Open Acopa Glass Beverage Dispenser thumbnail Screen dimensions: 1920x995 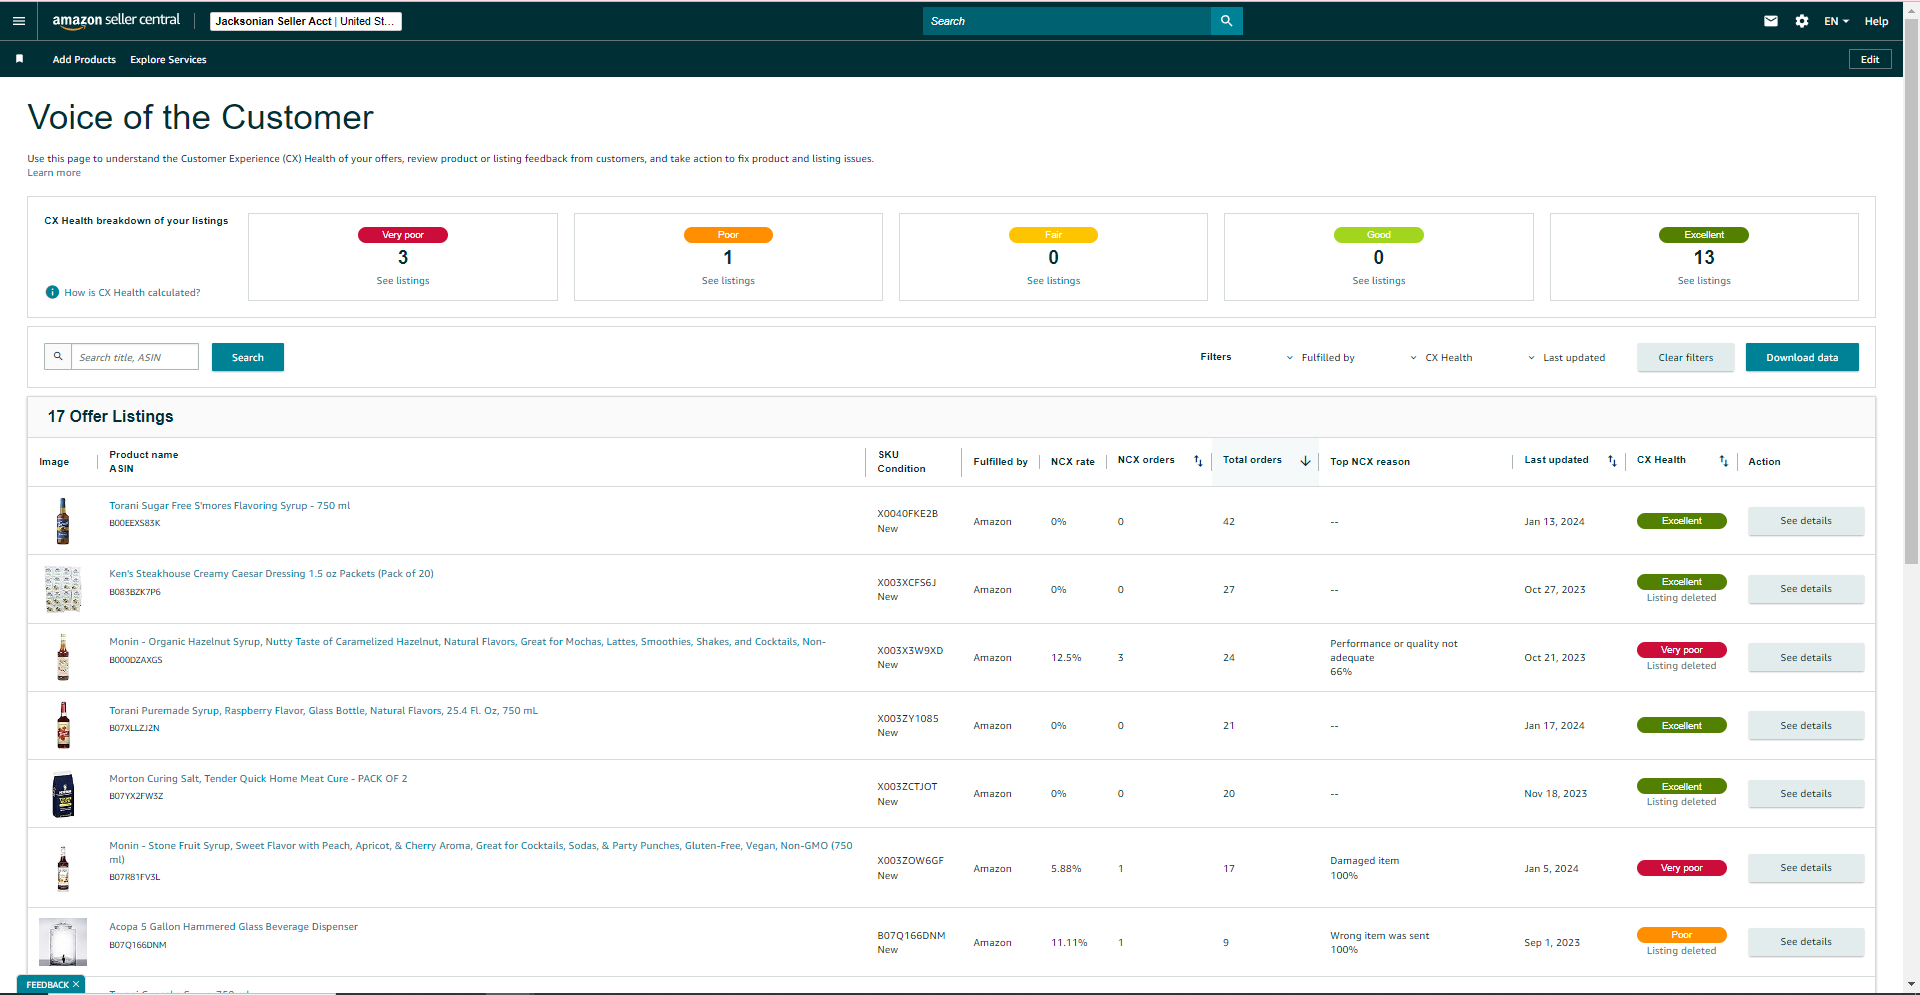tap(63, 942)
